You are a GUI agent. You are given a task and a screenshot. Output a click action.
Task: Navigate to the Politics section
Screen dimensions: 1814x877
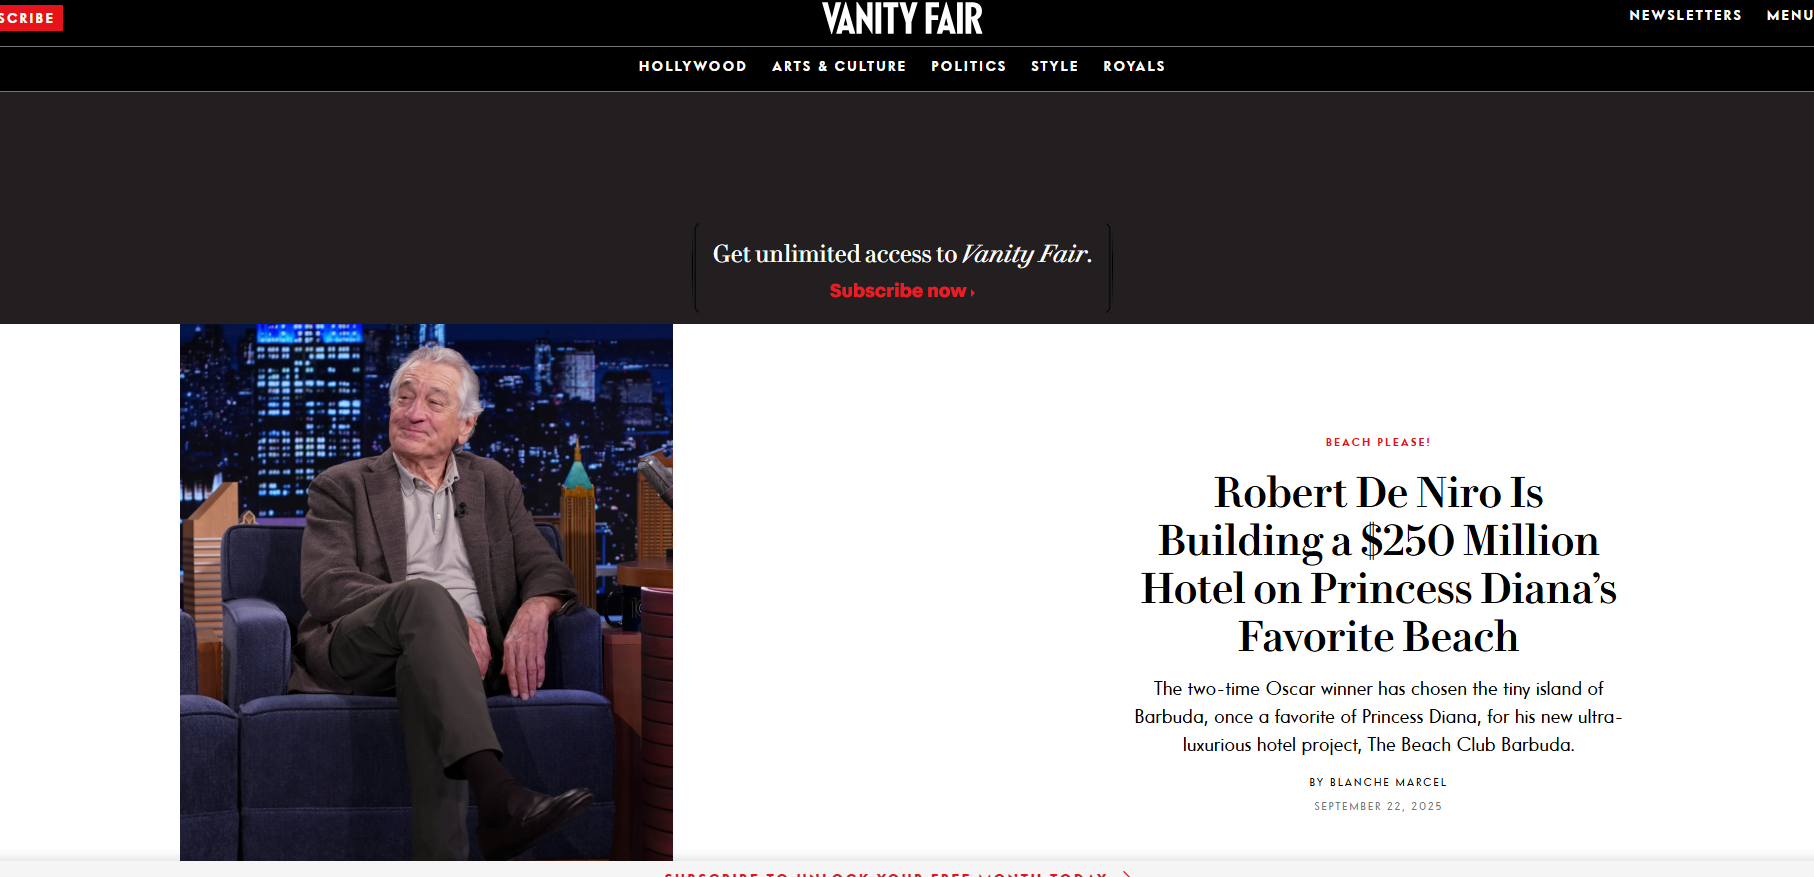coord(968,66)
